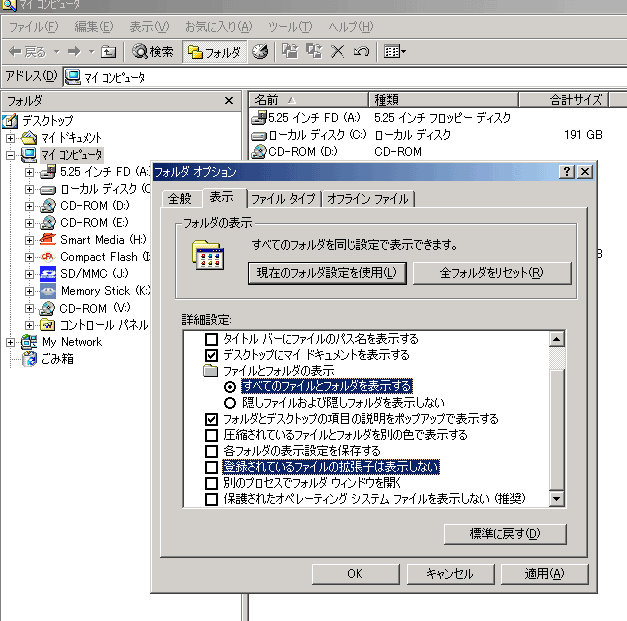Select Smart Media (H:) tree icon
This screenshot has height=621, width=627.
48,240
